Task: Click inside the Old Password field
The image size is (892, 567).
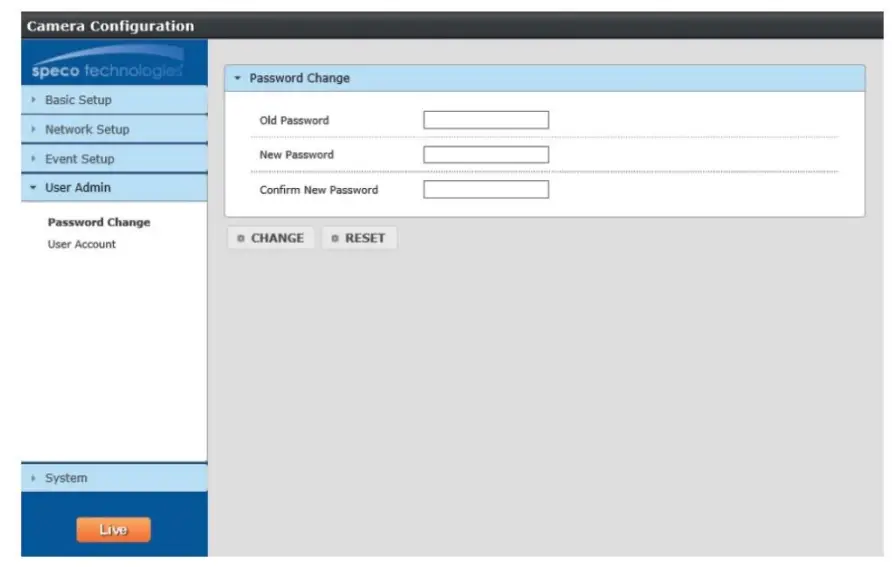Action: click(486, 120)
